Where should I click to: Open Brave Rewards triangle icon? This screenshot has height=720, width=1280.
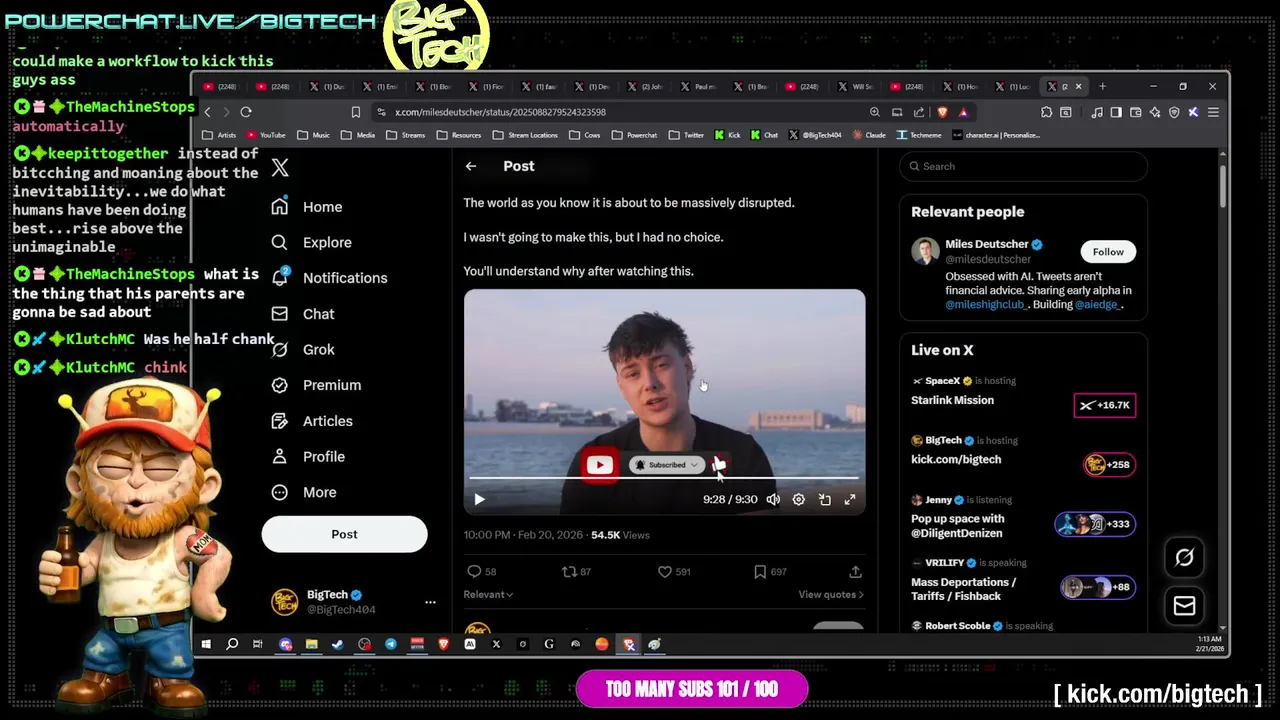point(963,112)
